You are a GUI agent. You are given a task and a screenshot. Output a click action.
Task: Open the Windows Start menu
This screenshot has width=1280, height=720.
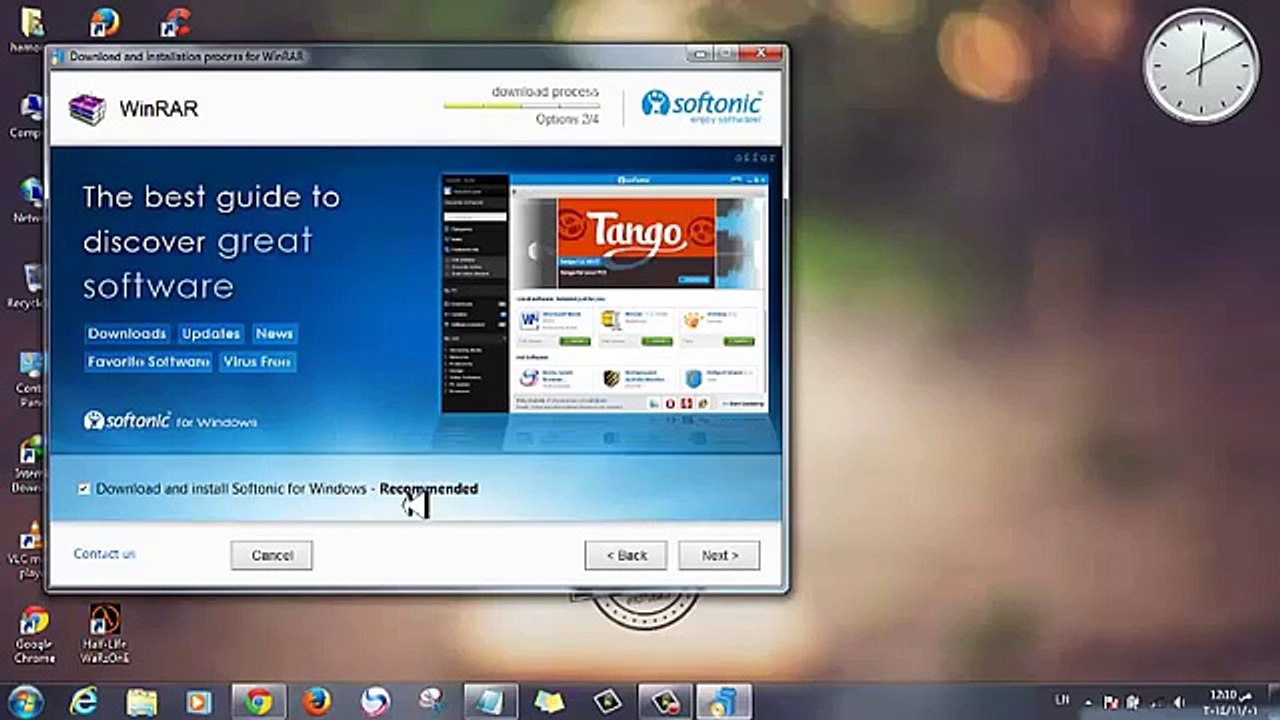[25, 702]
